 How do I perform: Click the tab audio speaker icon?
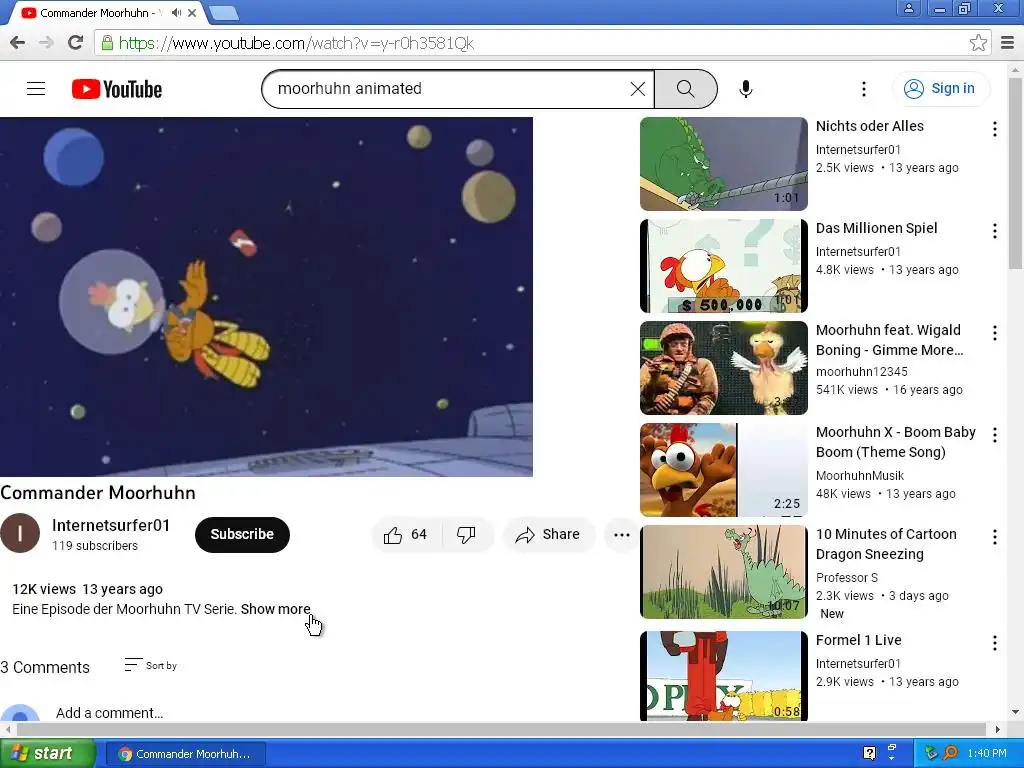point(176,12)
